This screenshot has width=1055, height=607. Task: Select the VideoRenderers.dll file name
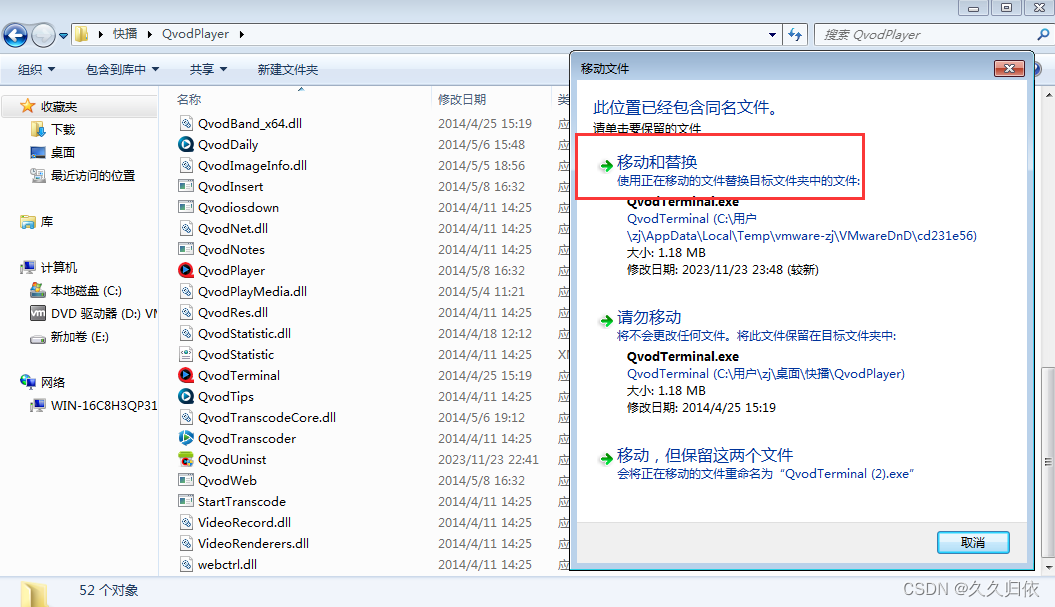pos(253,543)
